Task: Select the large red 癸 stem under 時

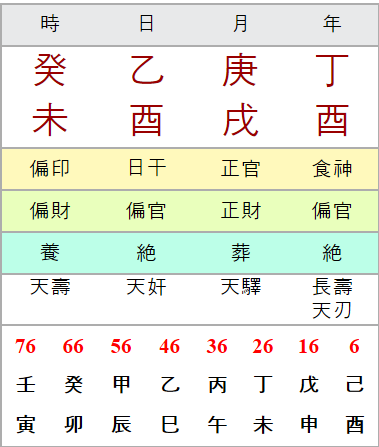Action: tap(50, 70)
